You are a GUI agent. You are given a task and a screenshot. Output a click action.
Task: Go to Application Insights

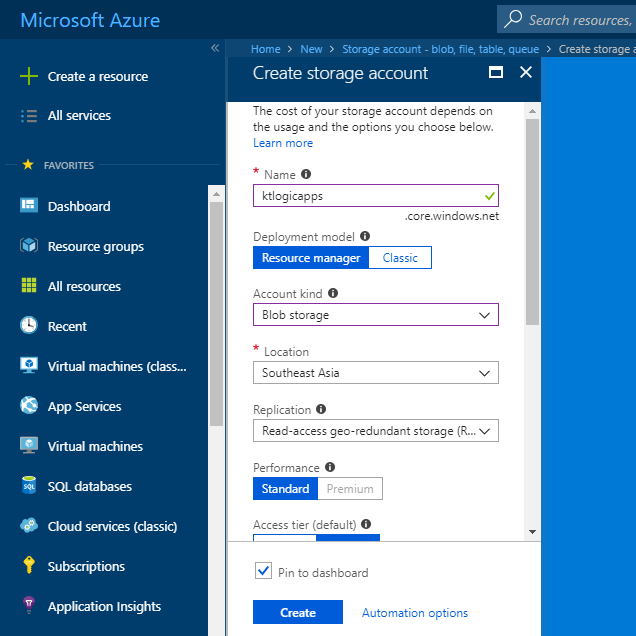coord(104,606)
